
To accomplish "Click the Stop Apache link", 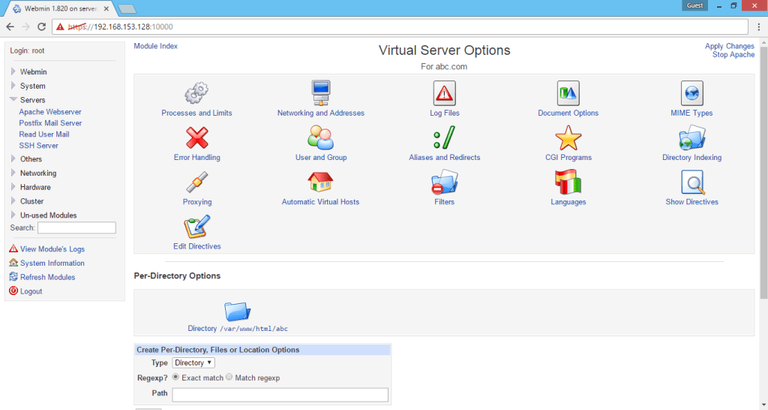I will [x=733, y=54].
